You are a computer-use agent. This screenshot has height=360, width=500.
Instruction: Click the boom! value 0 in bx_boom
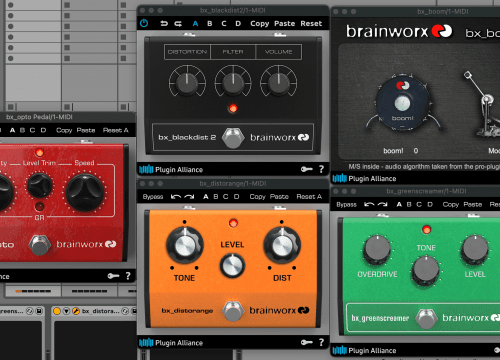point(416,151)
